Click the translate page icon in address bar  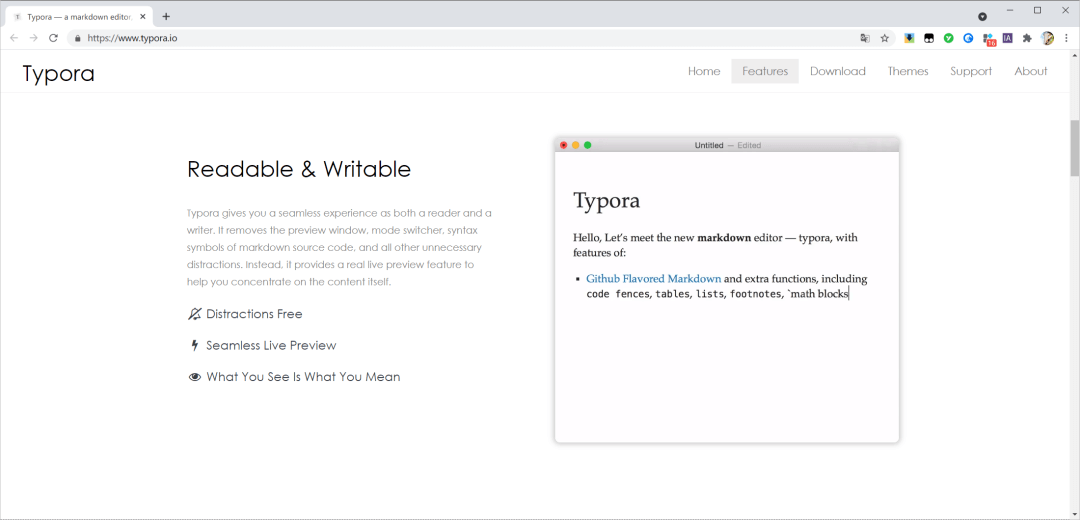click(x=865, y=38)
